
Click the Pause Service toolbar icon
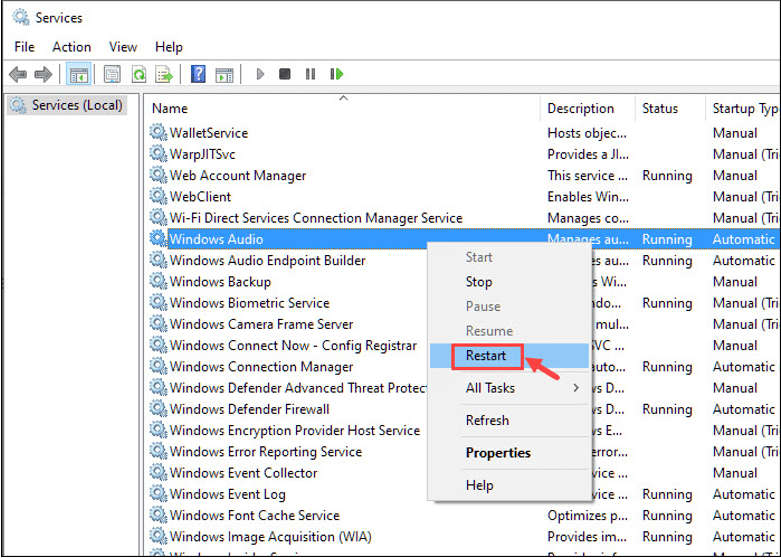[310, 74]
